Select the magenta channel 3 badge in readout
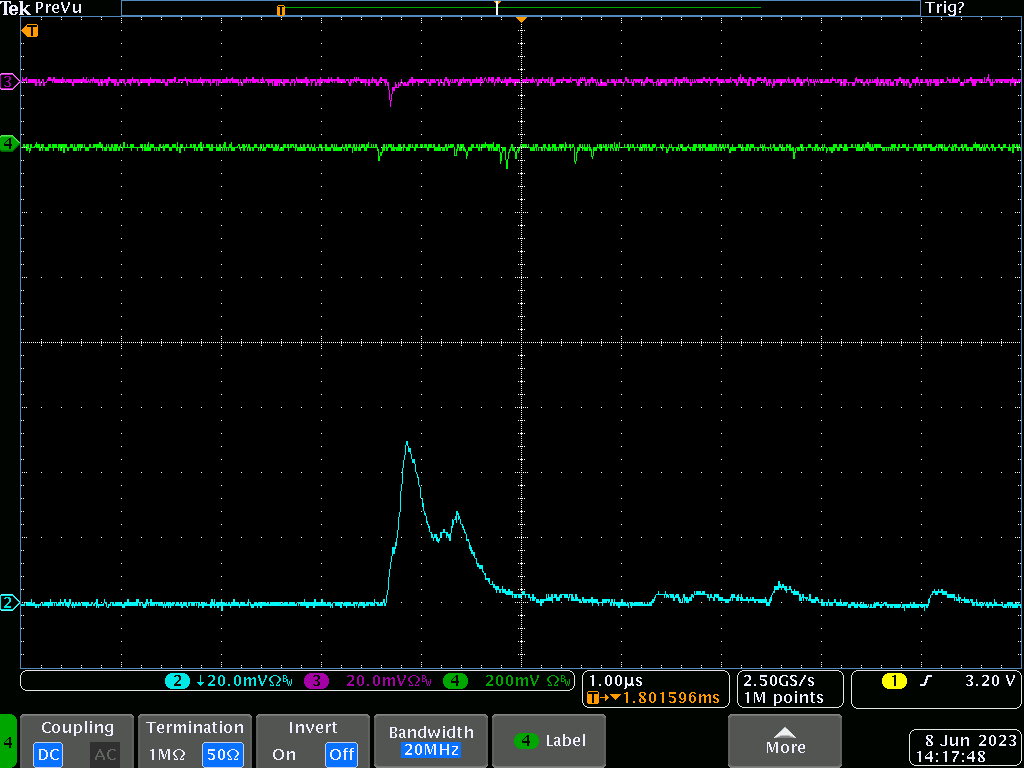 click(x=316, y=681)
